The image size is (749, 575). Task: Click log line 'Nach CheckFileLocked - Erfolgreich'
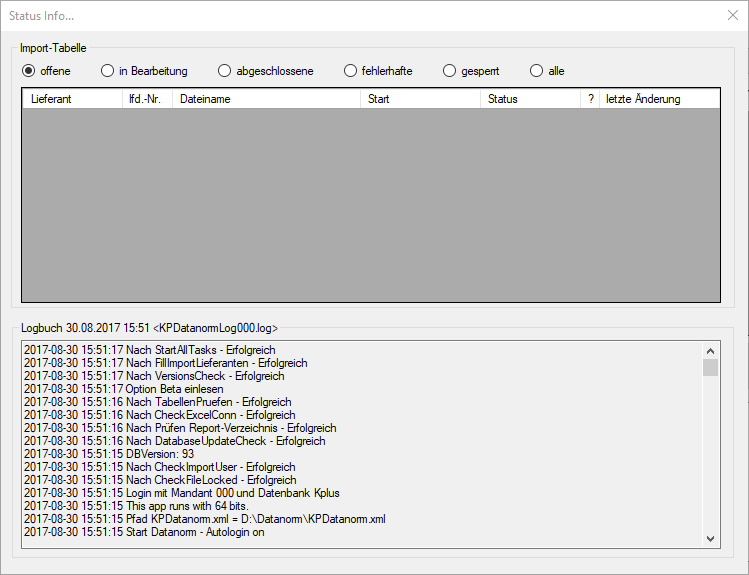160,480
